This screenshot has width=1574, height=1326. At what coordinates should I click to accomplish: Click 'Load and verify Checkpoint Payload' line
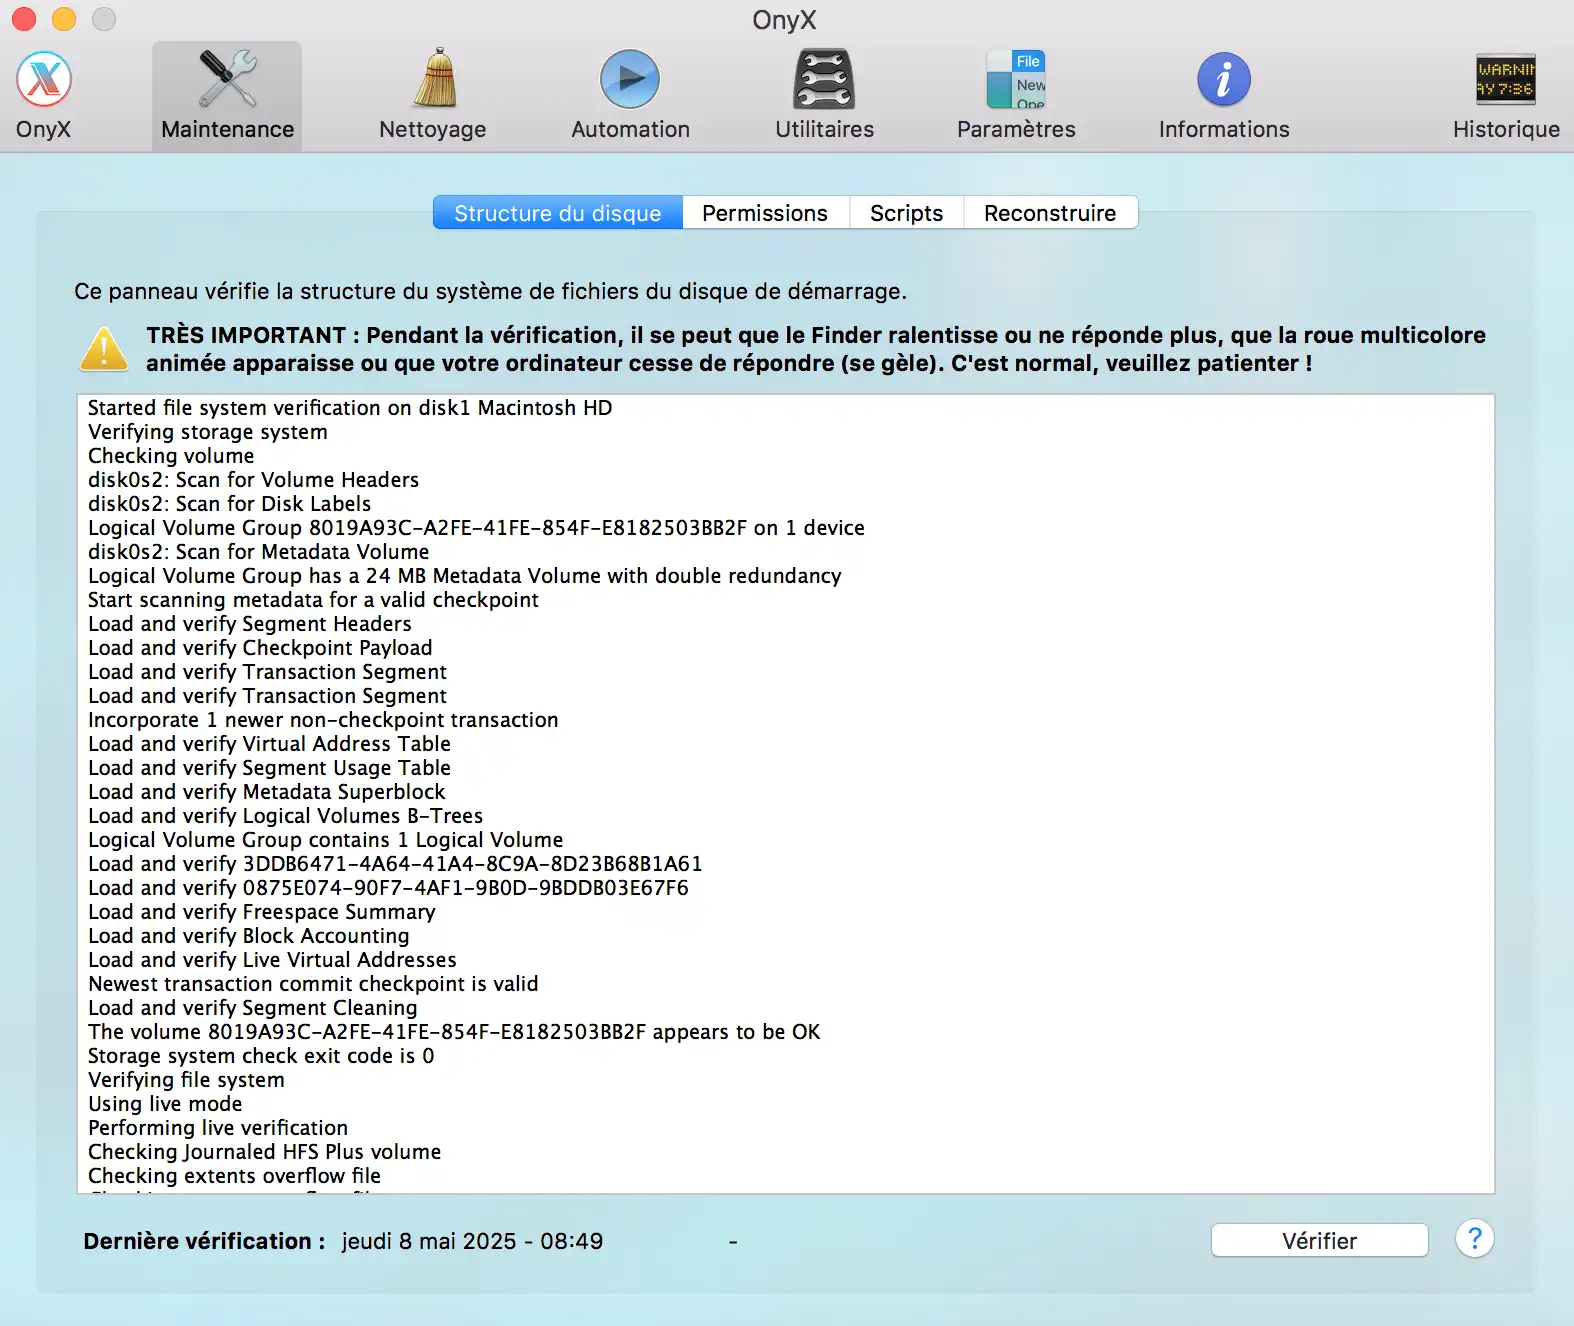pyautogui.click(x=260, y=648)
